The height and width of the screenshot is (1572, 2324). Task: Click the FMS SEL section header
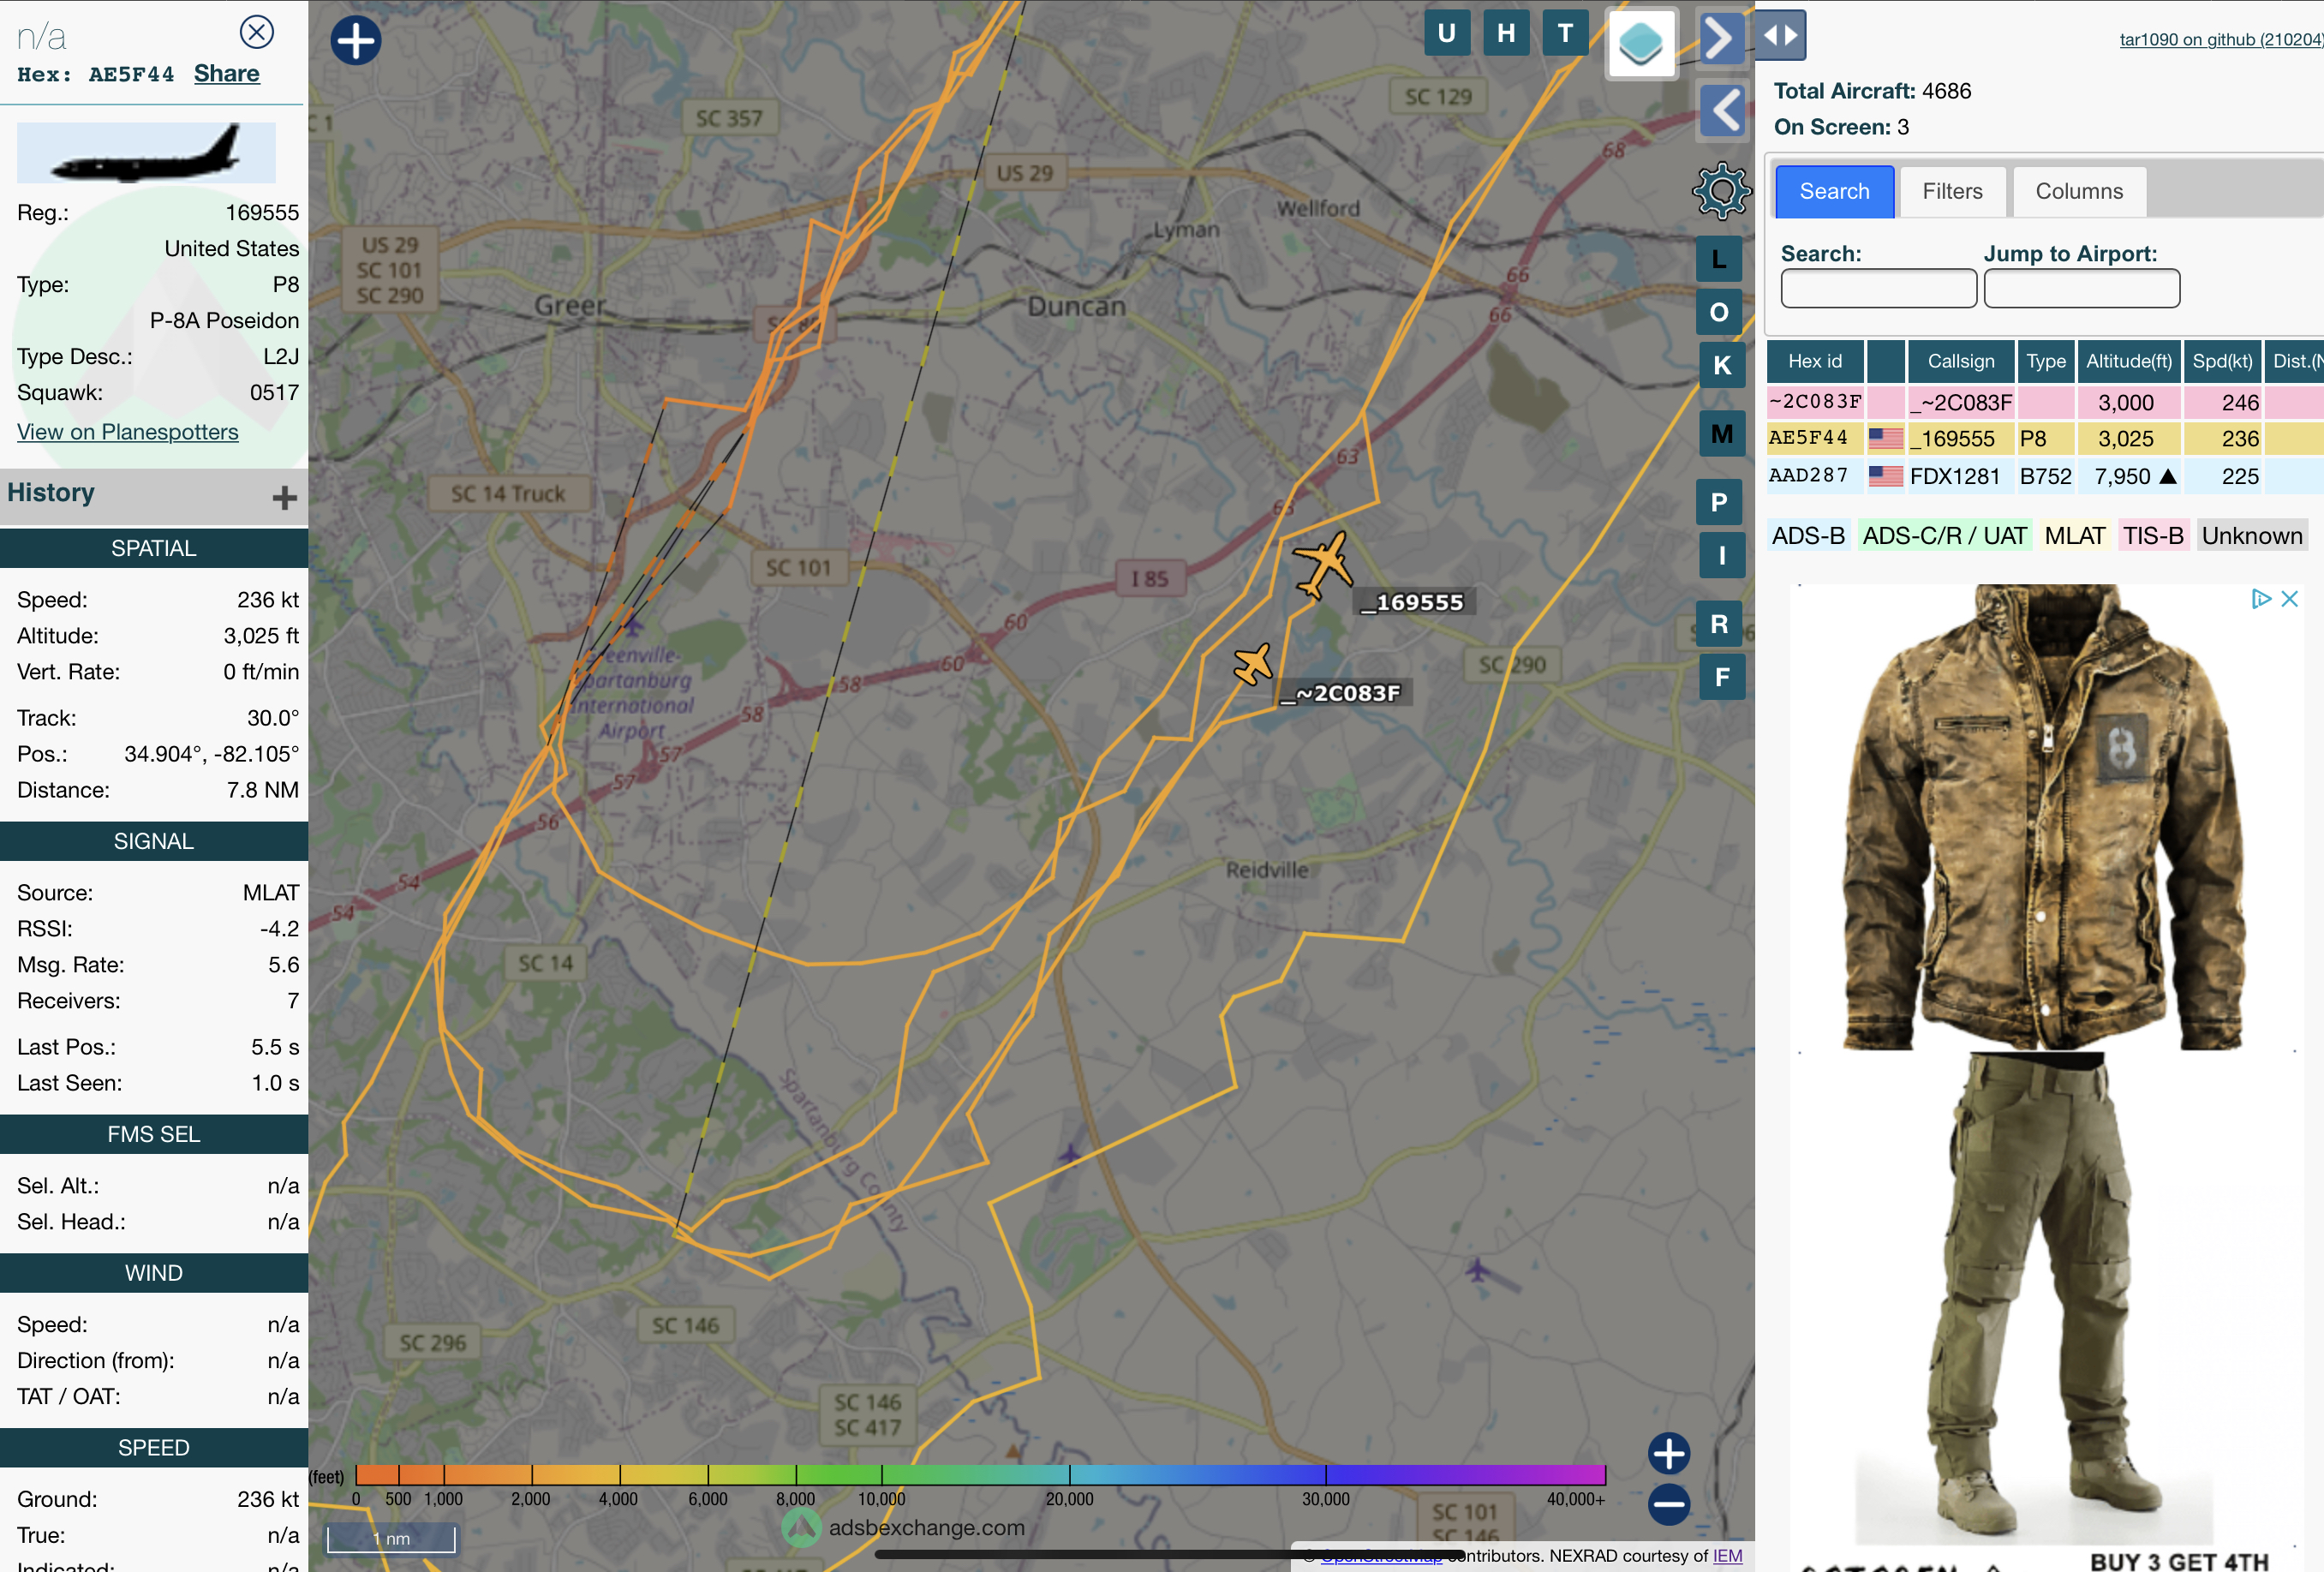pyautogui.click(x=154, y=1134)
